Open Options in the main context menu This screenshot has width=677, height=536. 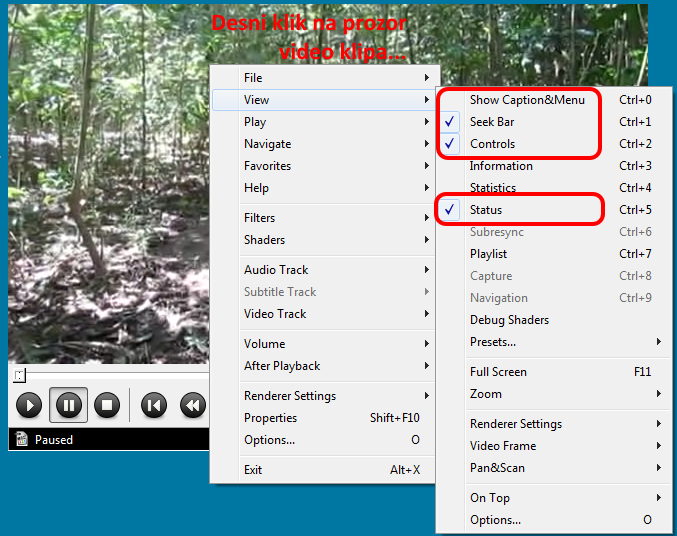pyautogui.click(x=324, y=440)
